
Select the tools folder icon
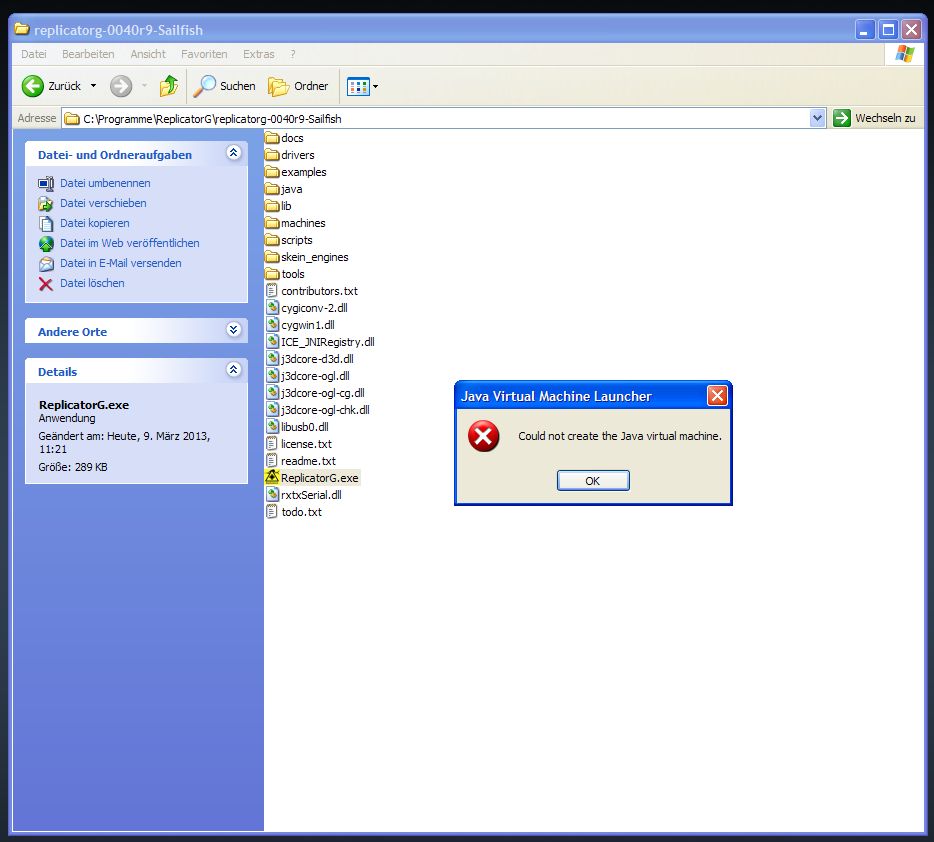(x=272, y=275)
